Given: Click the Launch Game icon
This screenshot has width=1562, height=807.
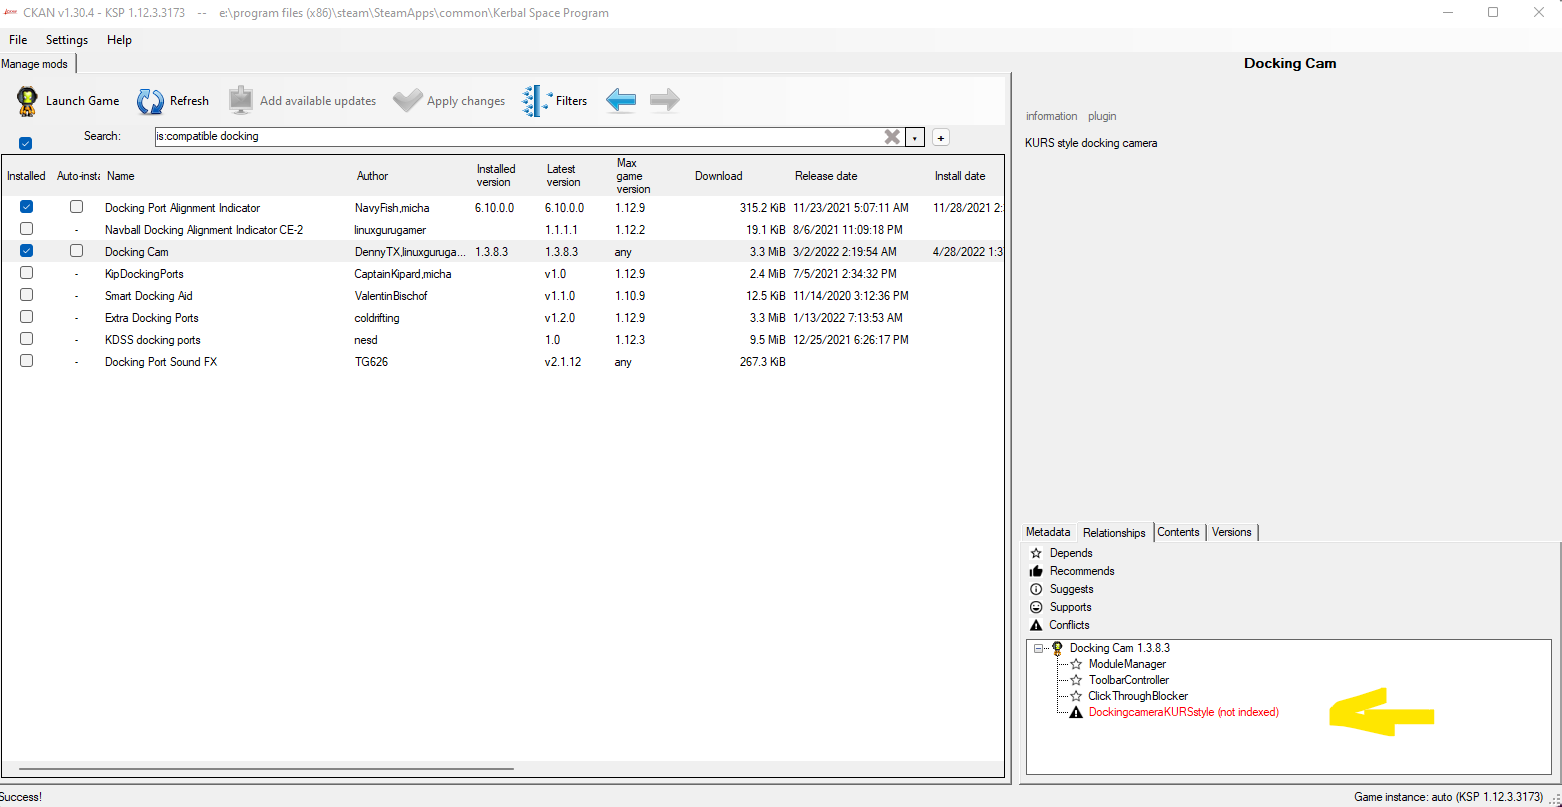Looking at the screenshot, I should click(25, 100).
